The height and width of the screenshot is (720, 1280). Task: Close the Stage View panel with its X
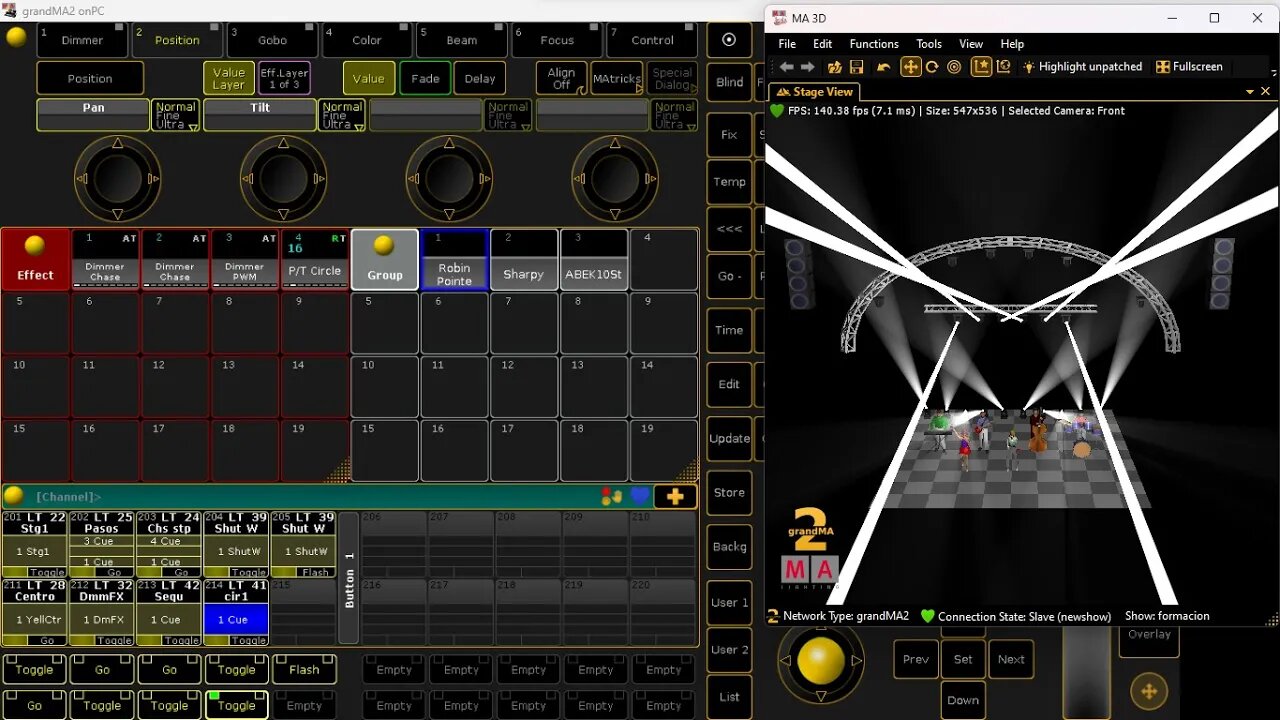(x=1265, y=91)
